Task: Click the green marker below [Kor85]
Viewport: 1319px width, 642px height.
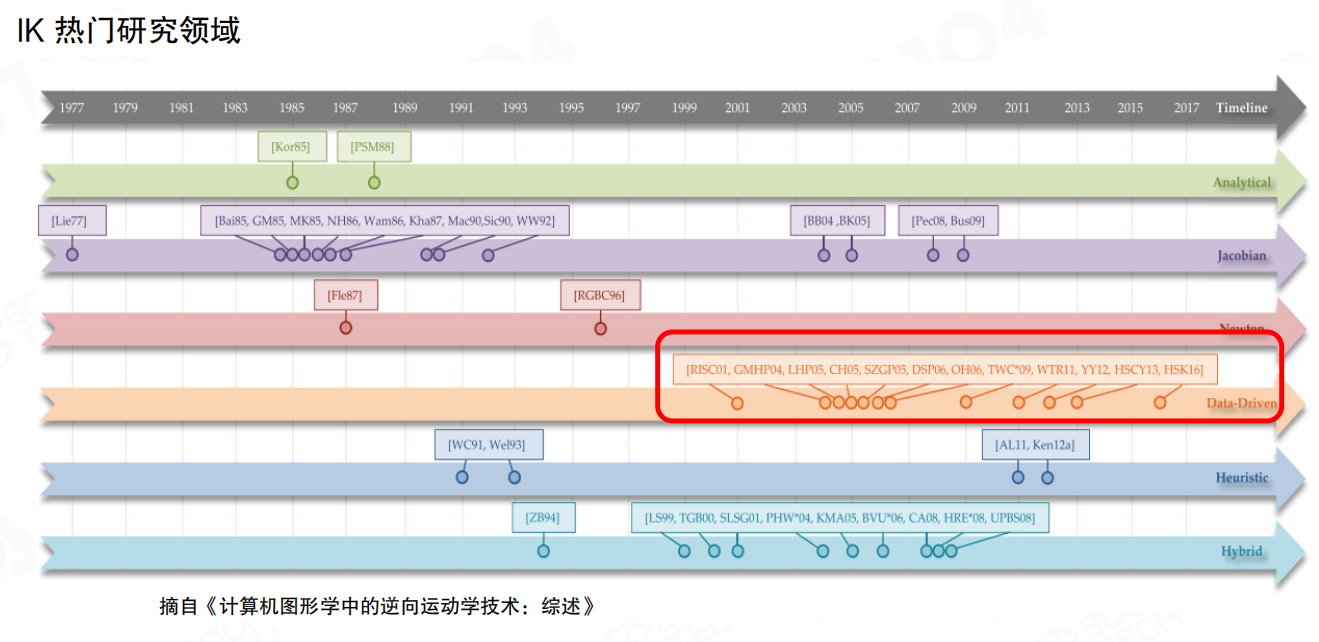Action: point(292,182)
